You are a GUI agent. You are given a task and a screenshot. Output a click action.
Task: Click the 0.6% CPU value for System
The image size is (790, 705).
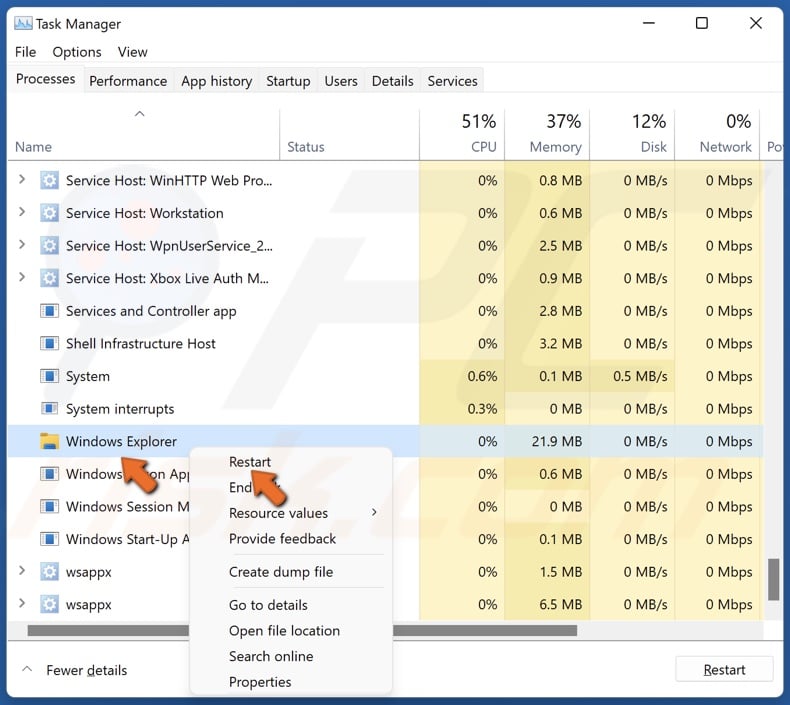(482, 376)
